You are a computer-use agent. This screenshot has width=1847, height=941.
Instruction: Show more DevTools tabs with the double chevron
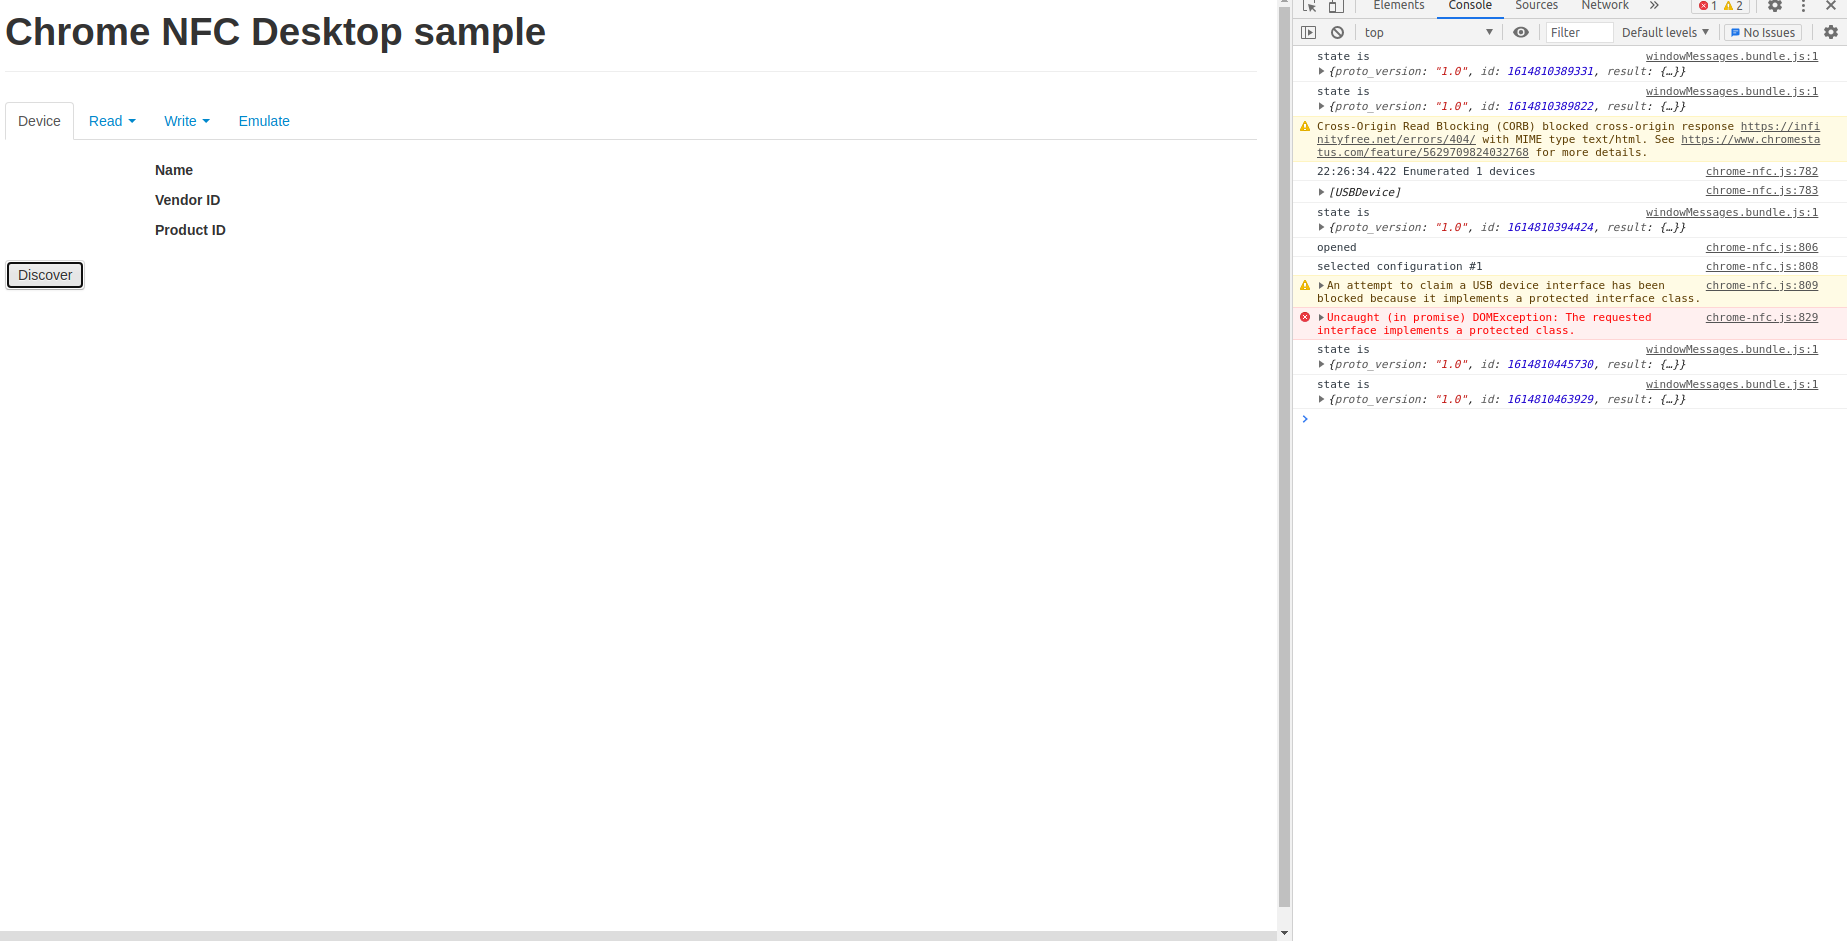click(x=1654, y=6)
